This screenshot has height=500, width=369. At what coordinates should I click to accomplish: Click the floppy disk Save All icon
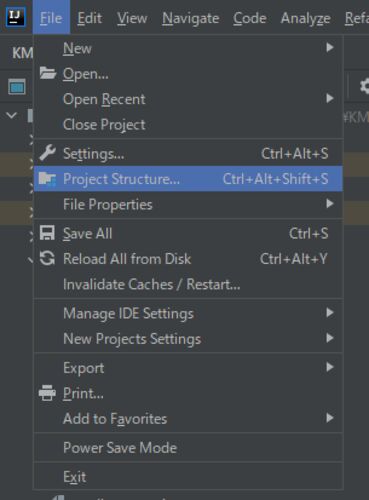[47, 233]
